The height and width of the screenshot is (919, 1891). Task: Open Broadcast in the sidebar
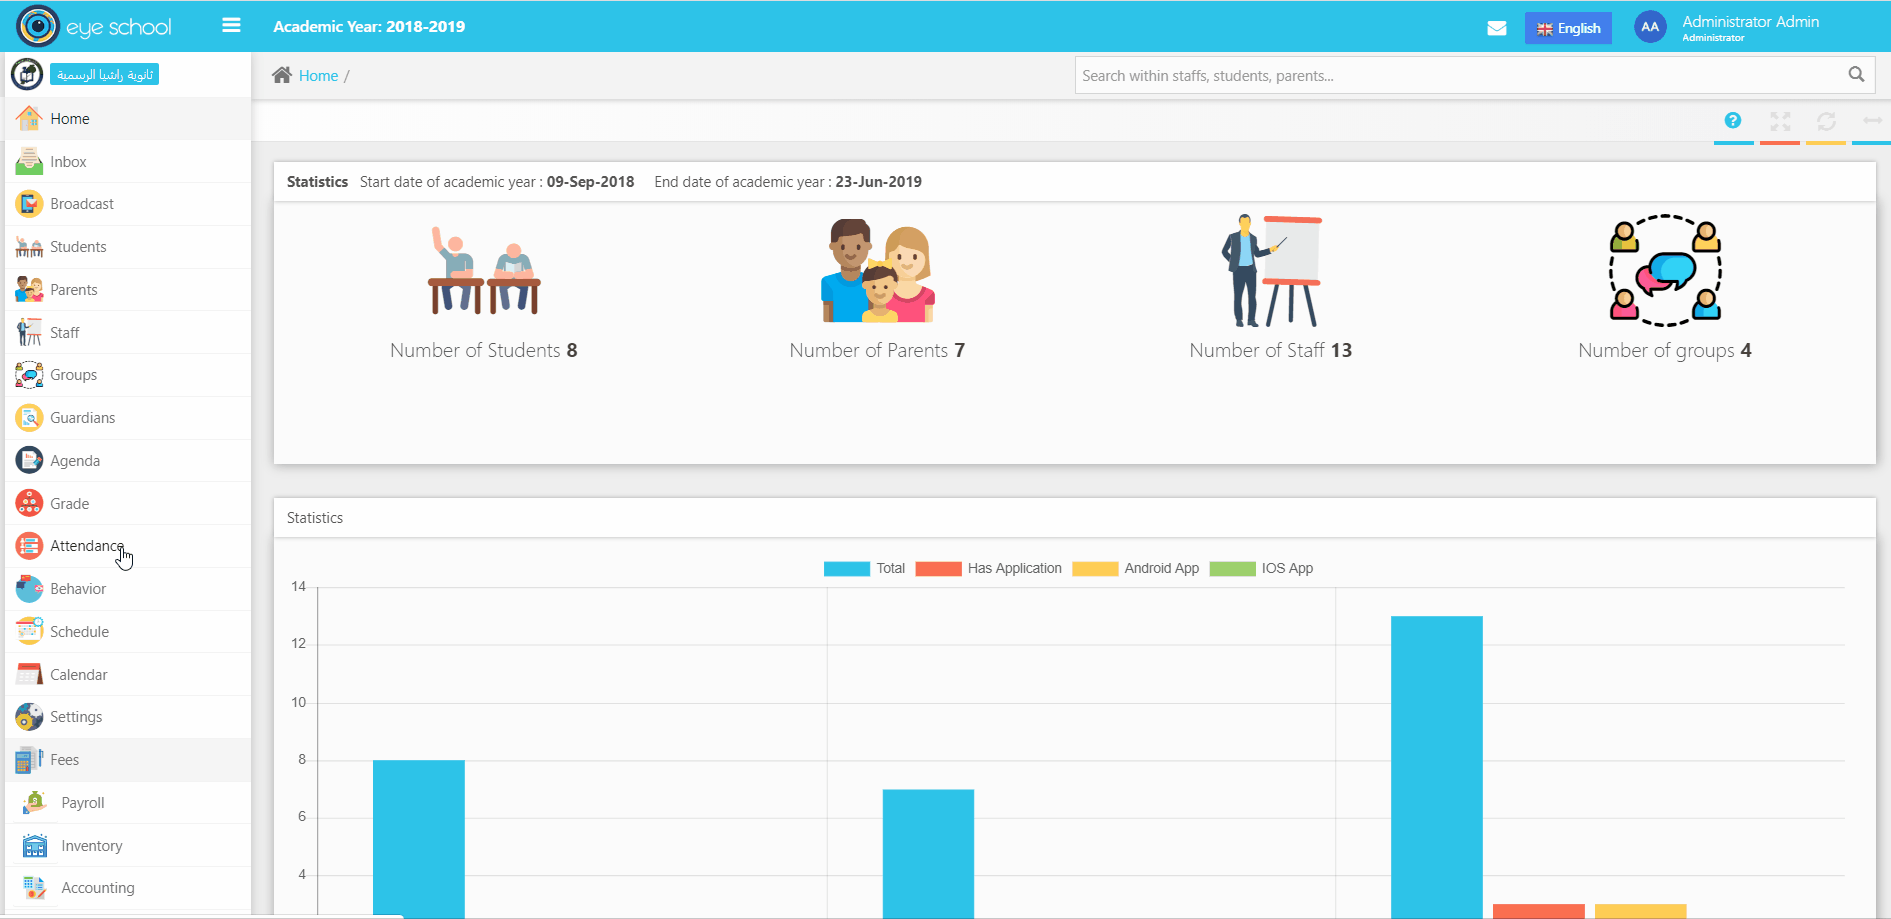pyautogui.click(x=128, y=204)
